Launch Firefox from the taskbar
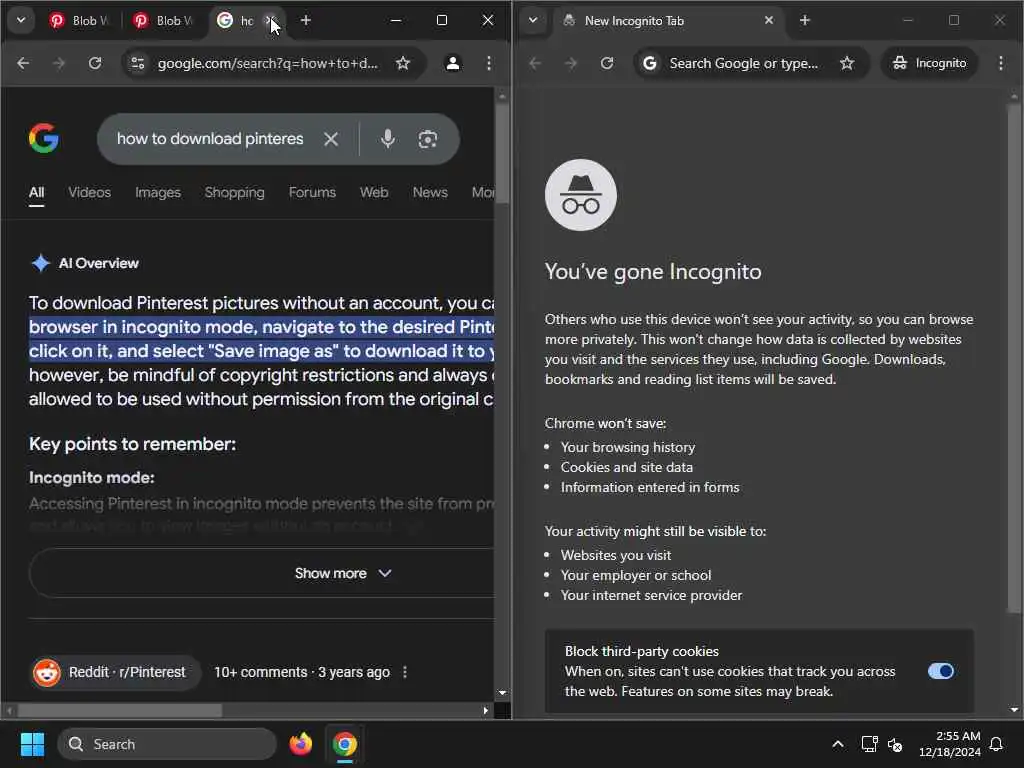This screenshot has width=1024, height=768. point(300,744)
